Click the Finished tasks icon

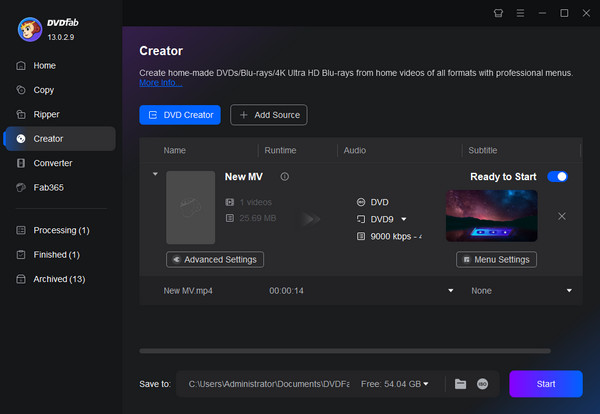[21, 255]
